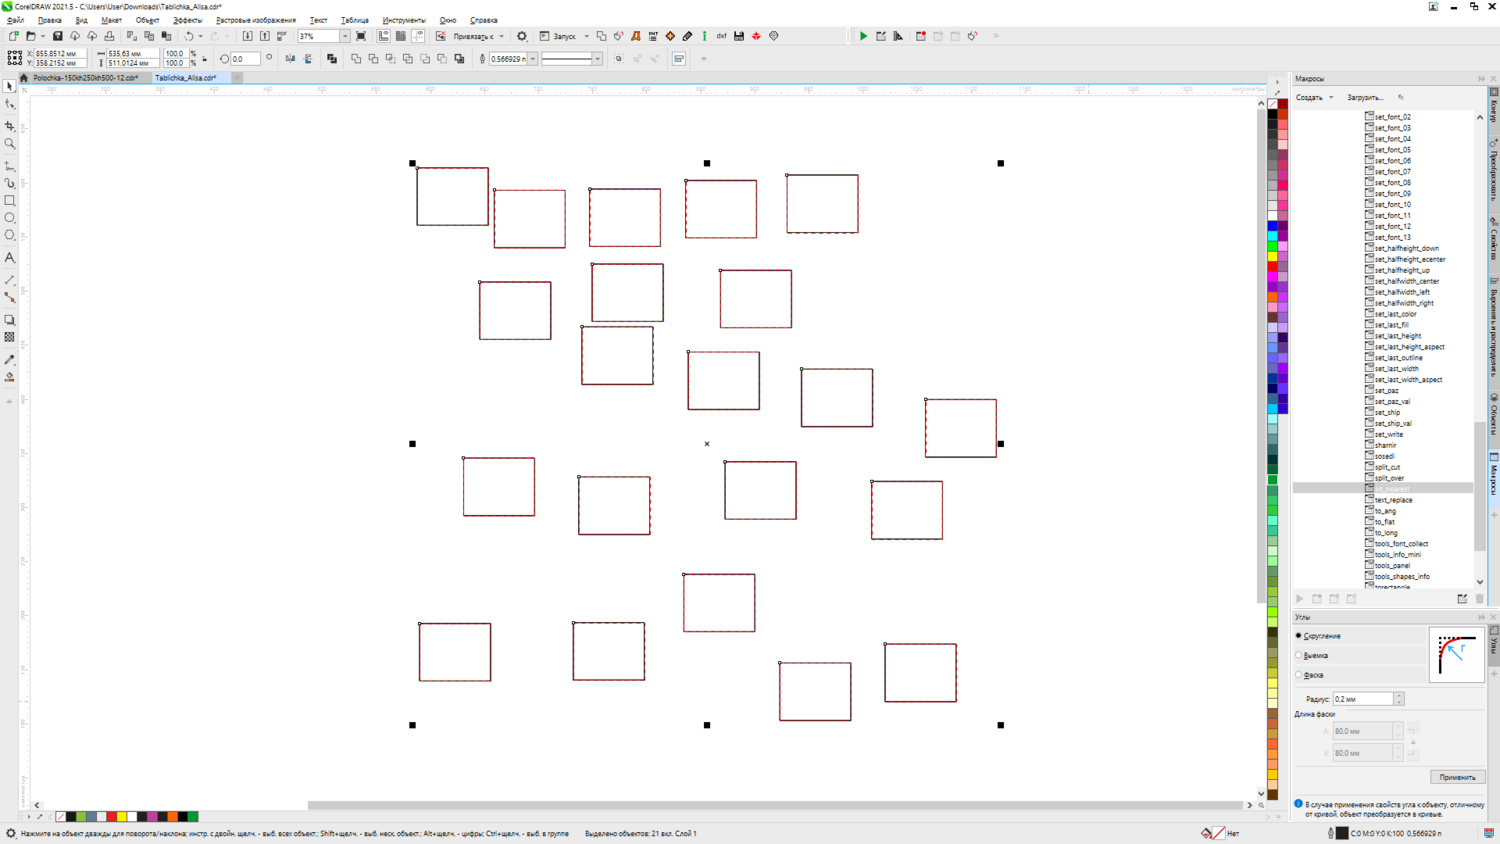Select the Crop tool in the toolbox
Image resolution: width=1500 pixels, height=844 pixels.
10,126
